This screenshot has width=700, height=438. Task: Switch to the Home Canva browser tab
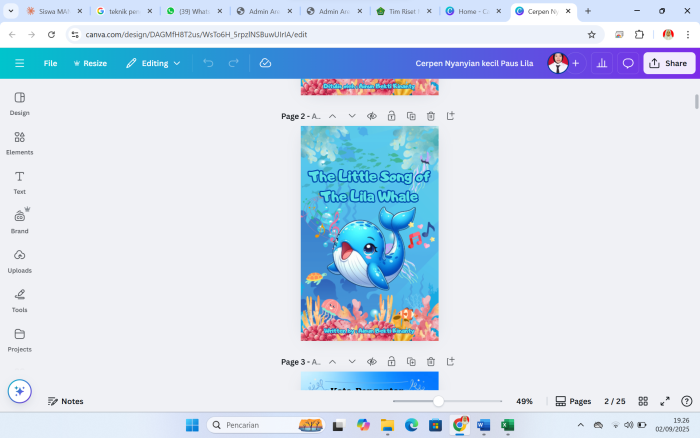pos(473,11)
